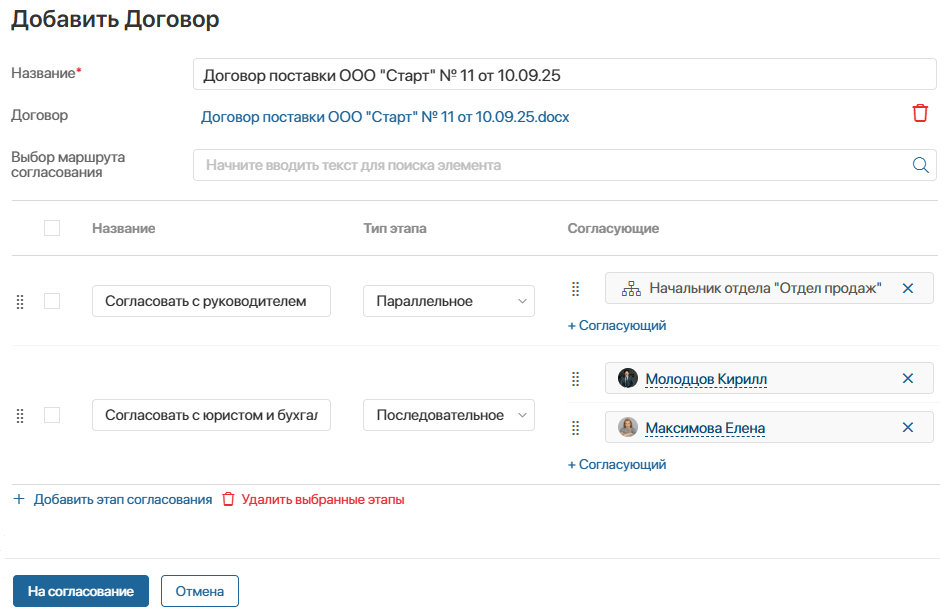The image size is (945, 614).
Task: Grab the drag handle of the 'Согласовать с руководителем' stage
Action: (20, 301)
